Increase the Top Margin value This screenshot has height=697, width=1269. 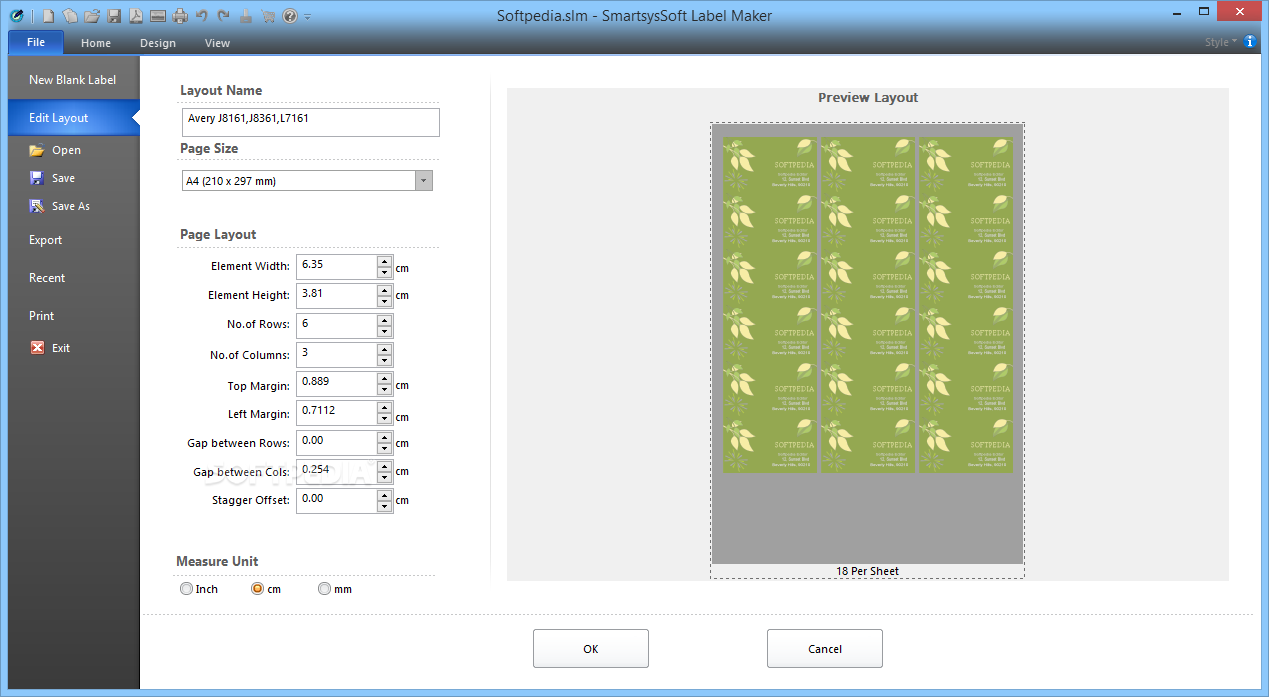(384, 379)
